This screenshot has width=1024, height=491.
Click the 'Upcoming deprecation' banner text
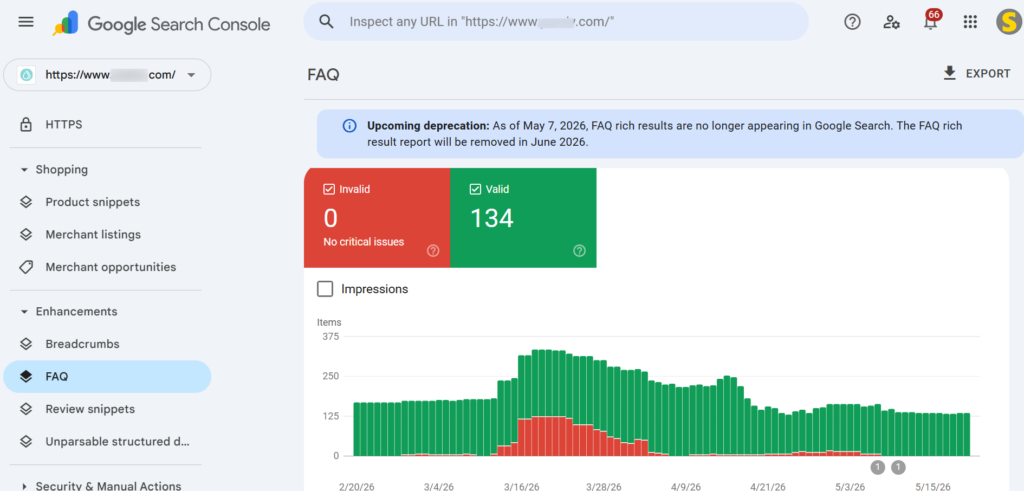coord(428,125)
